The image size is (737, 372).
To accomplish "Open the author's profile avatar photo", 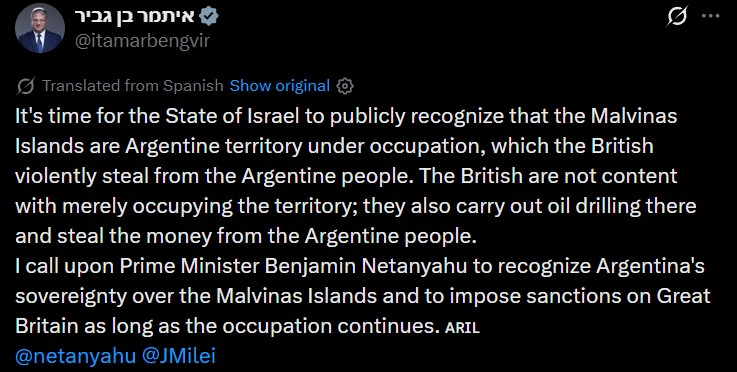I will coord(40,28).
